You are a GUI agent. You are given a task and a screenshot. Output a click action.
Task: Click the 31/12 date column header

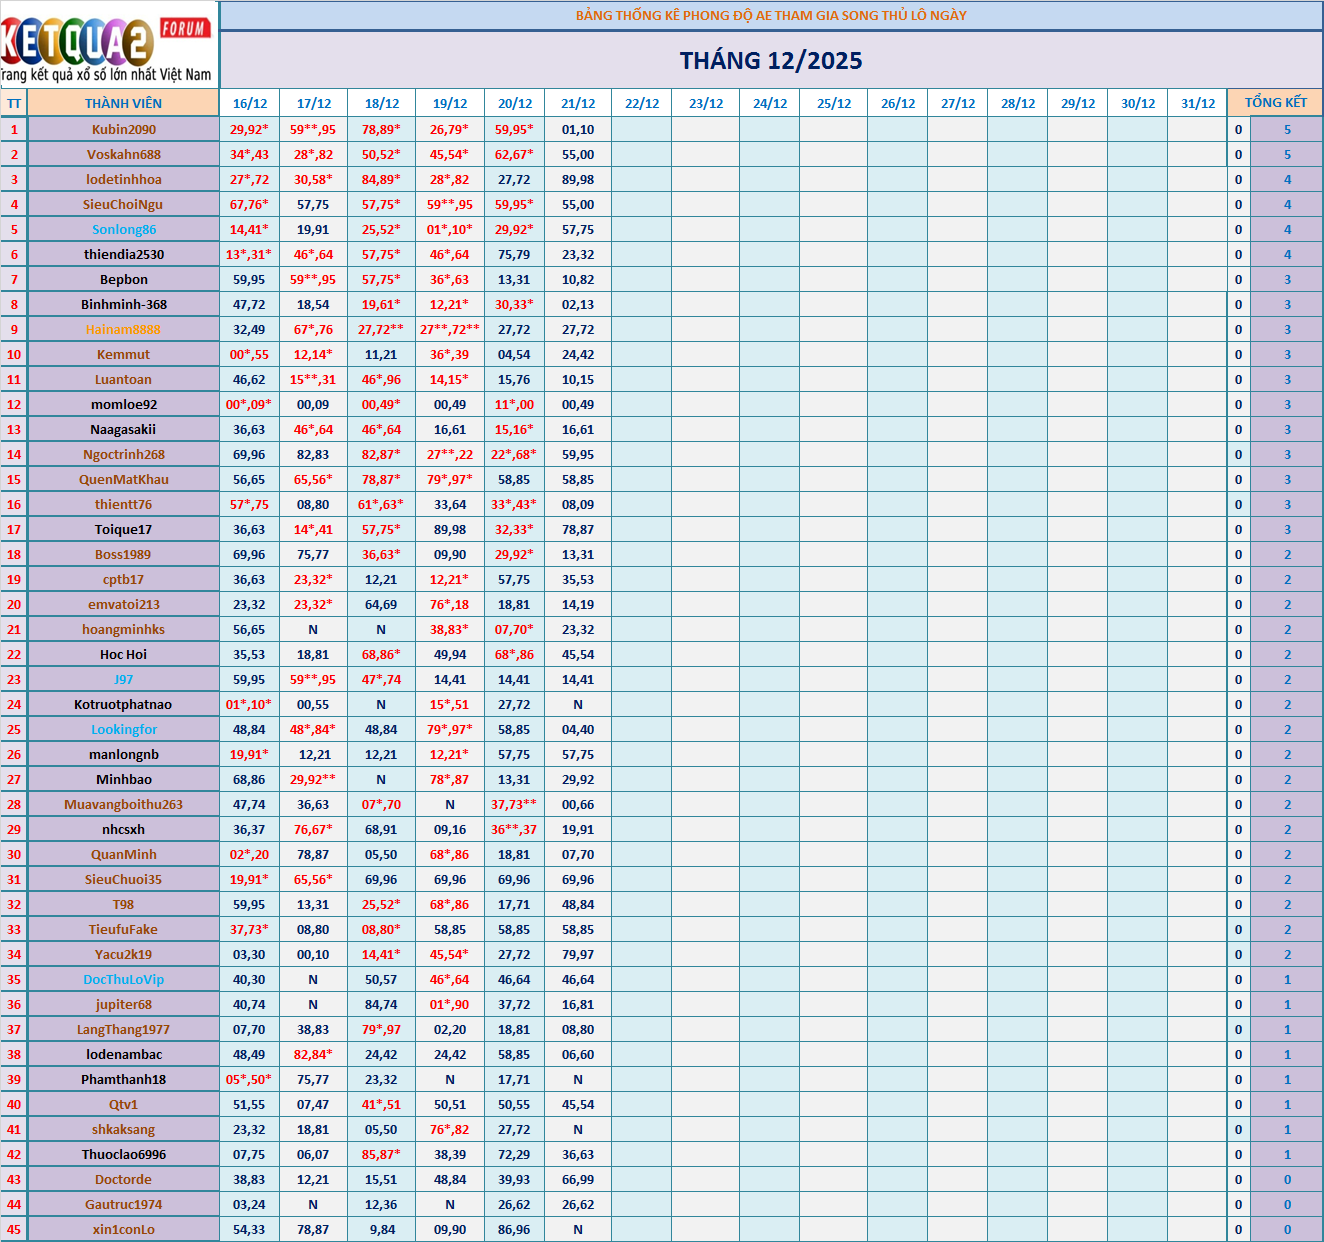point(1197,103)
